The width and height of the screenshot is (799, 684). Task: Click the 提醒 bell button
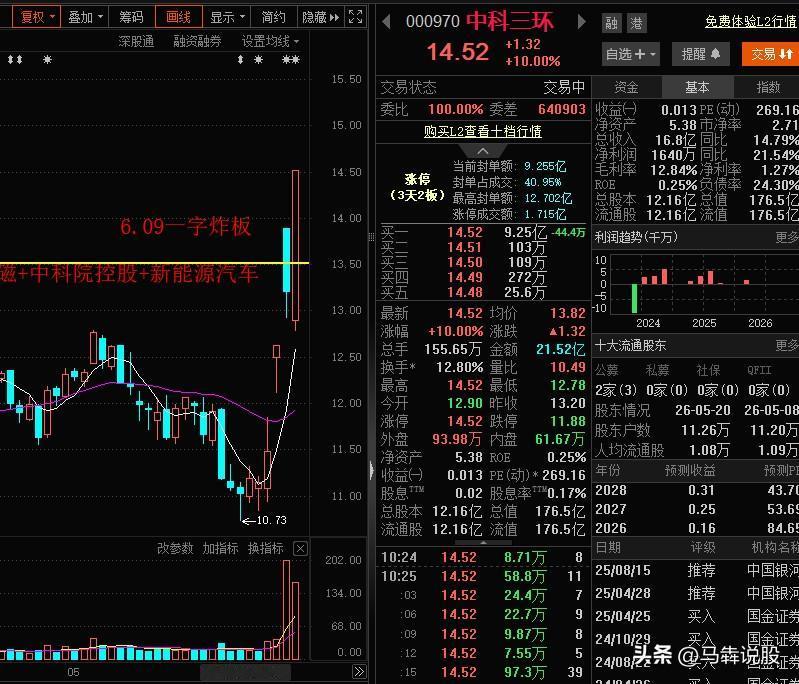click(701, 54)
